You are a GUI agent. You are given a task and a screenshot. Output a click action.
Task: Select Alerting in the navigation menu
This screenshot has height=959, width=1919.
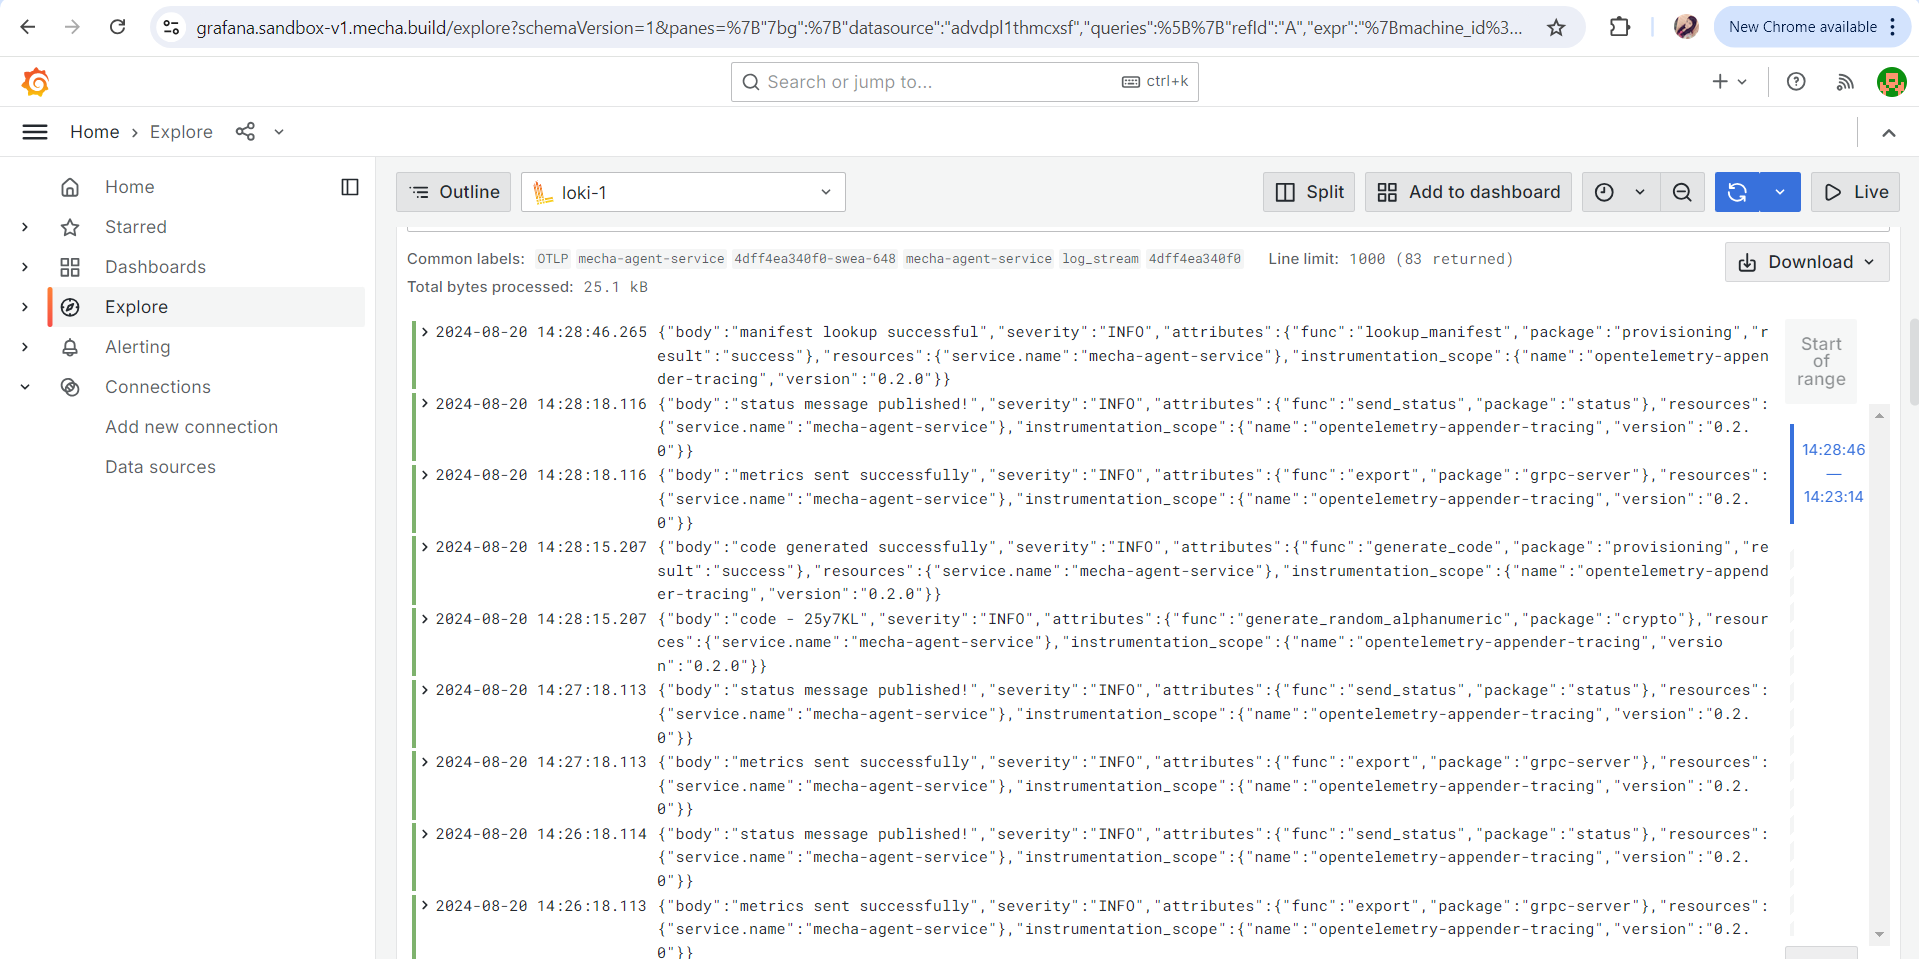coord(137,347)
